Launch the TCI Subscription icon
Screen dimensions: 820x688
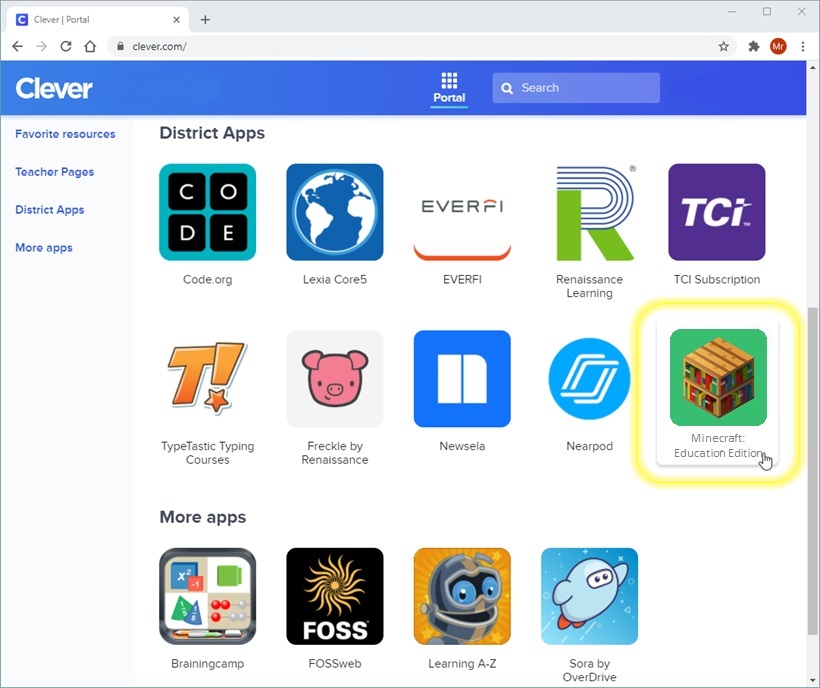tap(717, 212)
